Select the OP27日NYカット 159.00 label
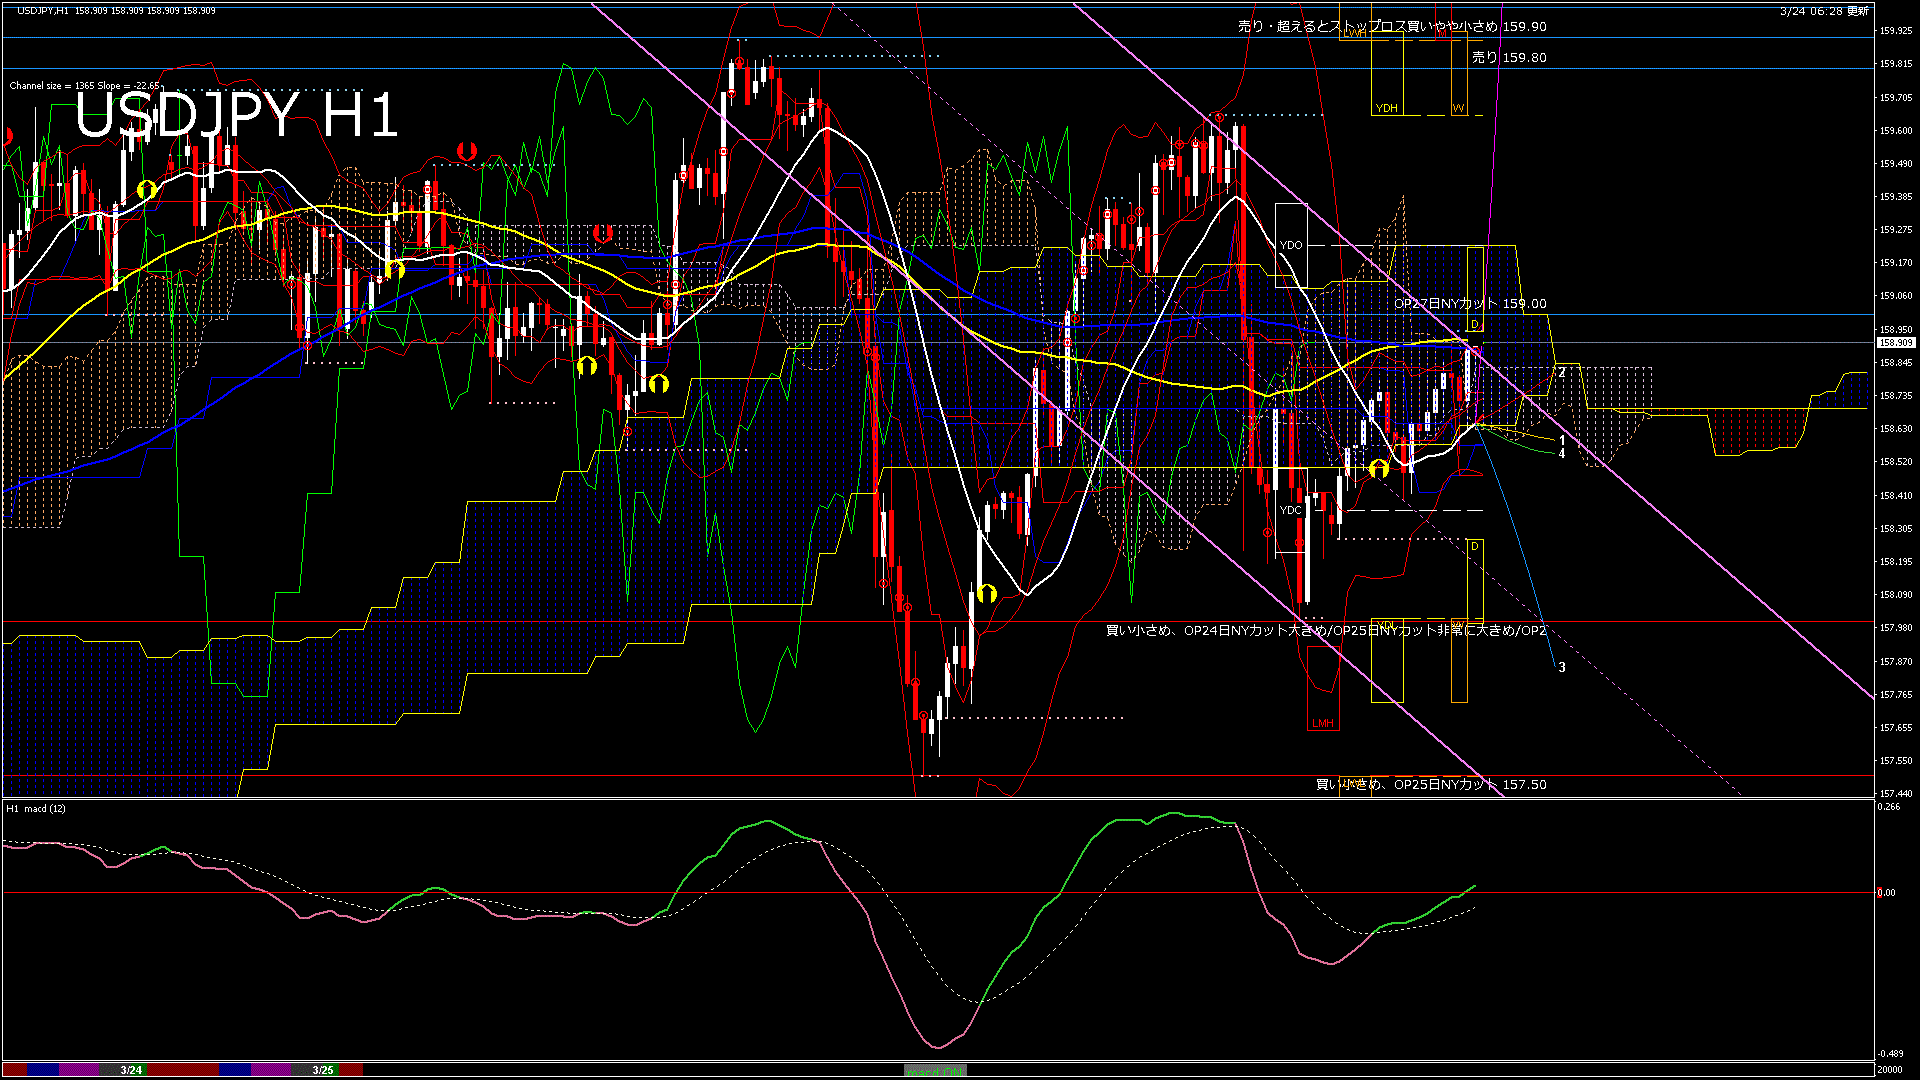Image resolution: width=1920 pixels, height=1080 pixels. pyautogui.click(x=1470, y=304)
